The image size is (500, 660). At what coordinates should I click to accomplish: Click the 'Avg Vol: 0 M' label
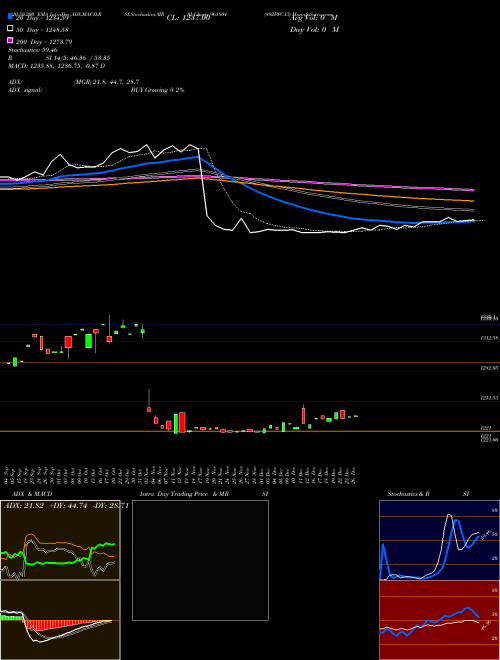[x=314, y=18]
